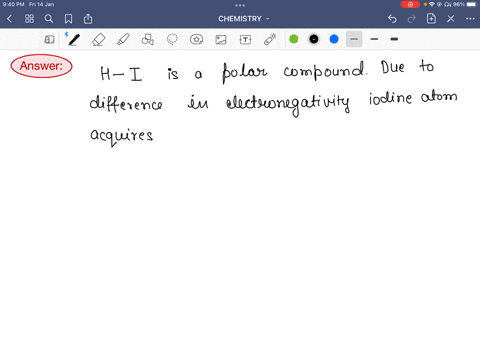Select the medium stroke width

coord(374,39)
